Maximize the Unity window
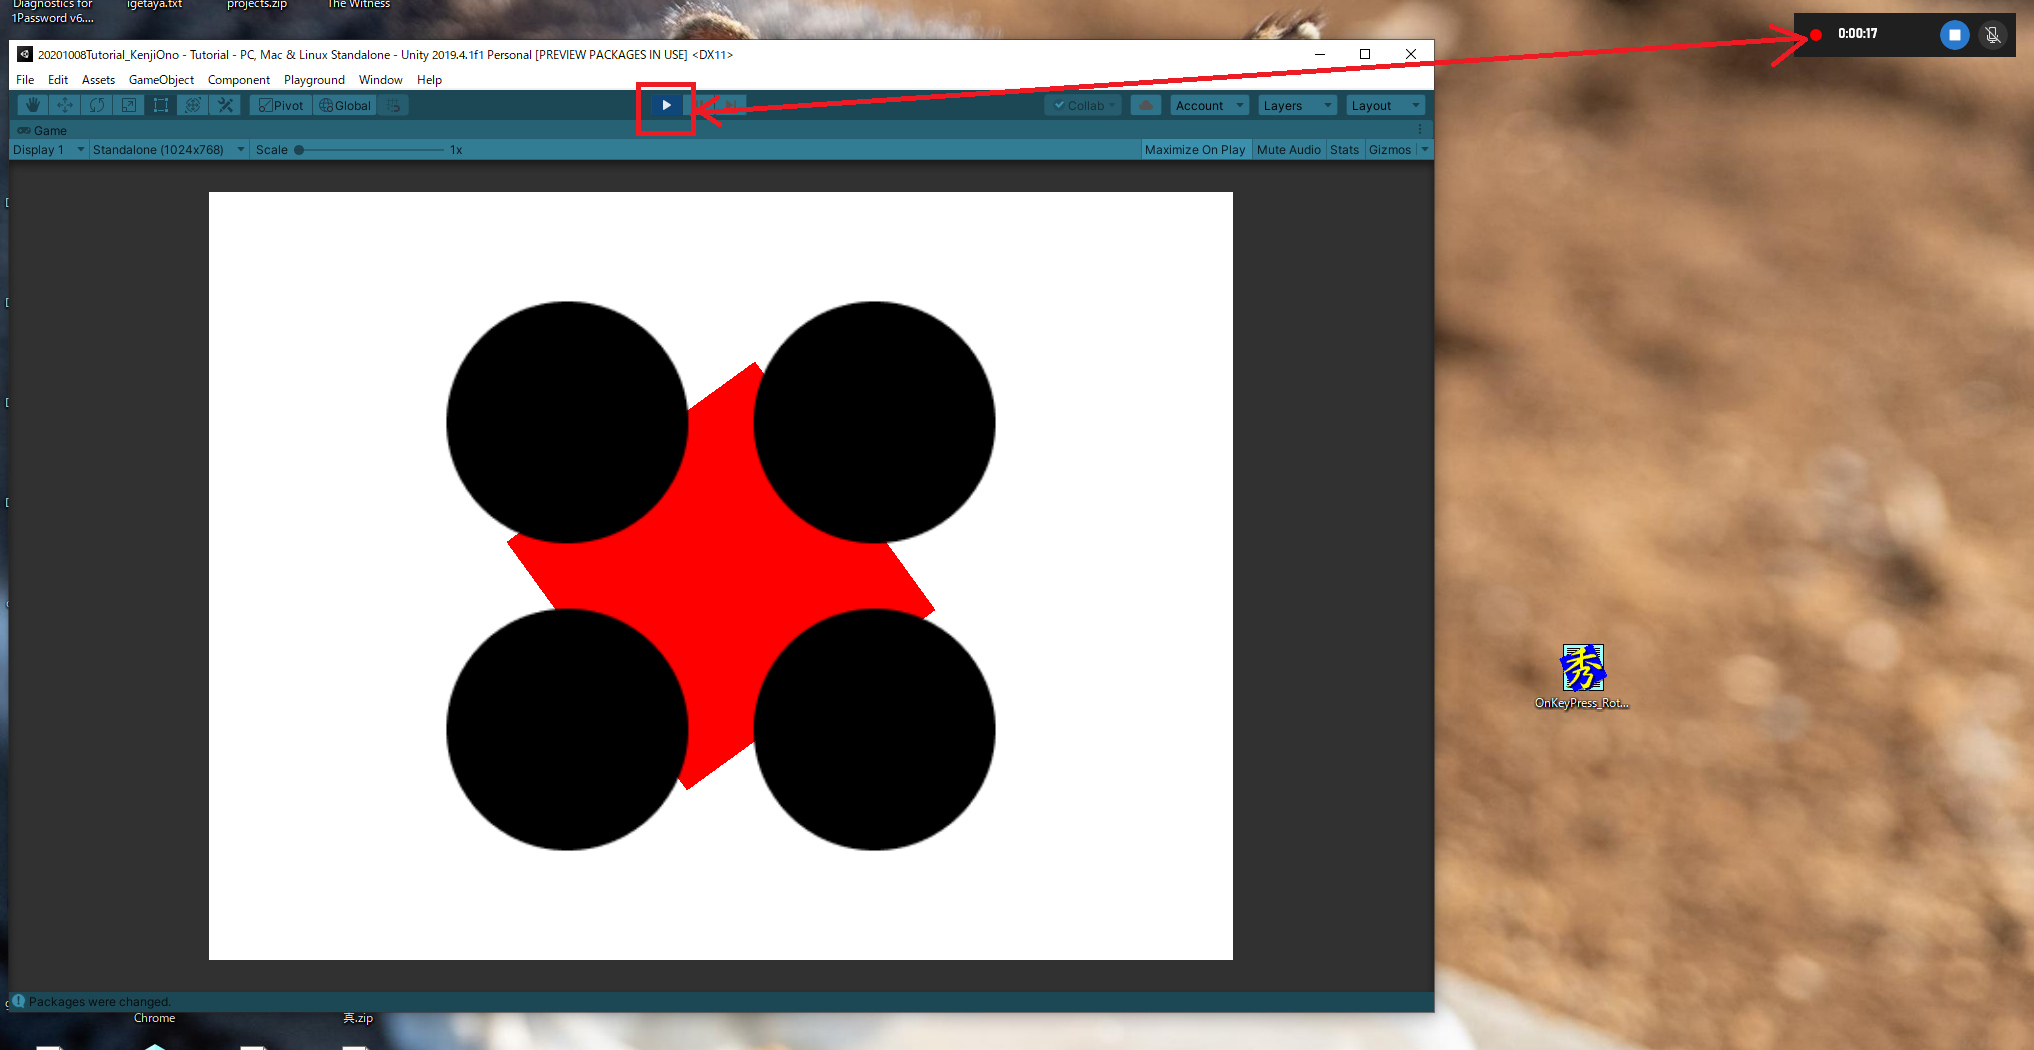This screenshot has width=2034, height=1050. point(1365,54)
